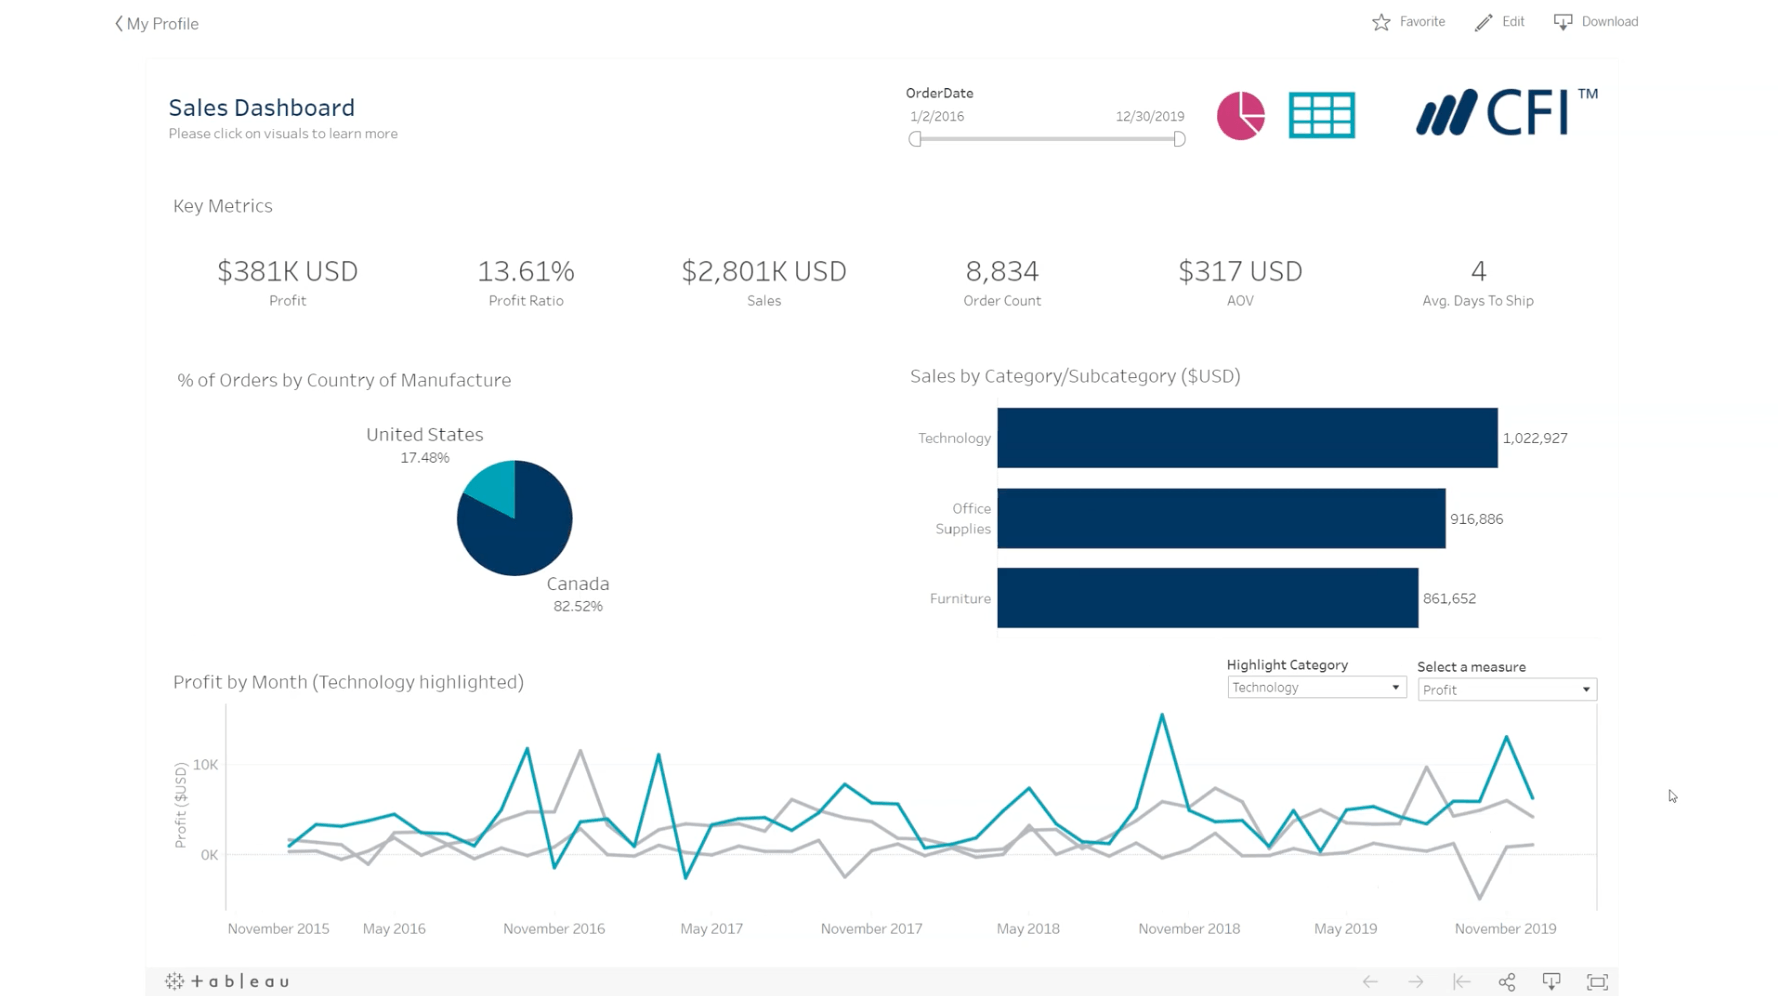Click the Tableau logo in footer
Viewport: 1778px width, 996px height.
click(x=228, y=982)
